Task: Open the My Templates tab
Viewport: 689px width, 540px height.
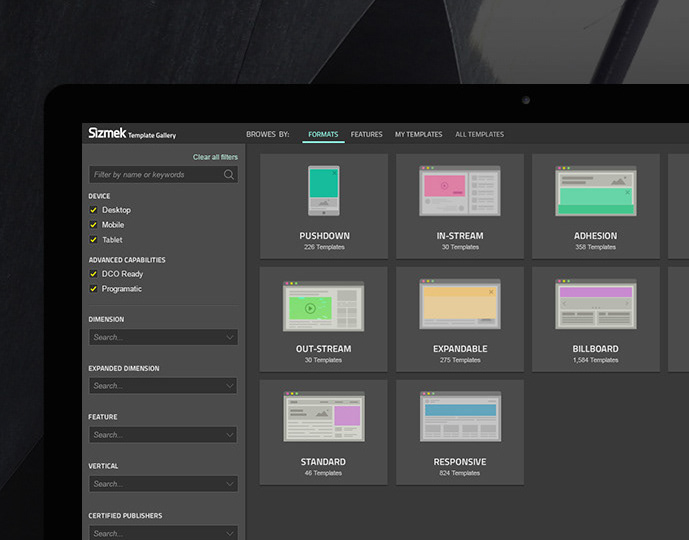Action: coord(418,134)
